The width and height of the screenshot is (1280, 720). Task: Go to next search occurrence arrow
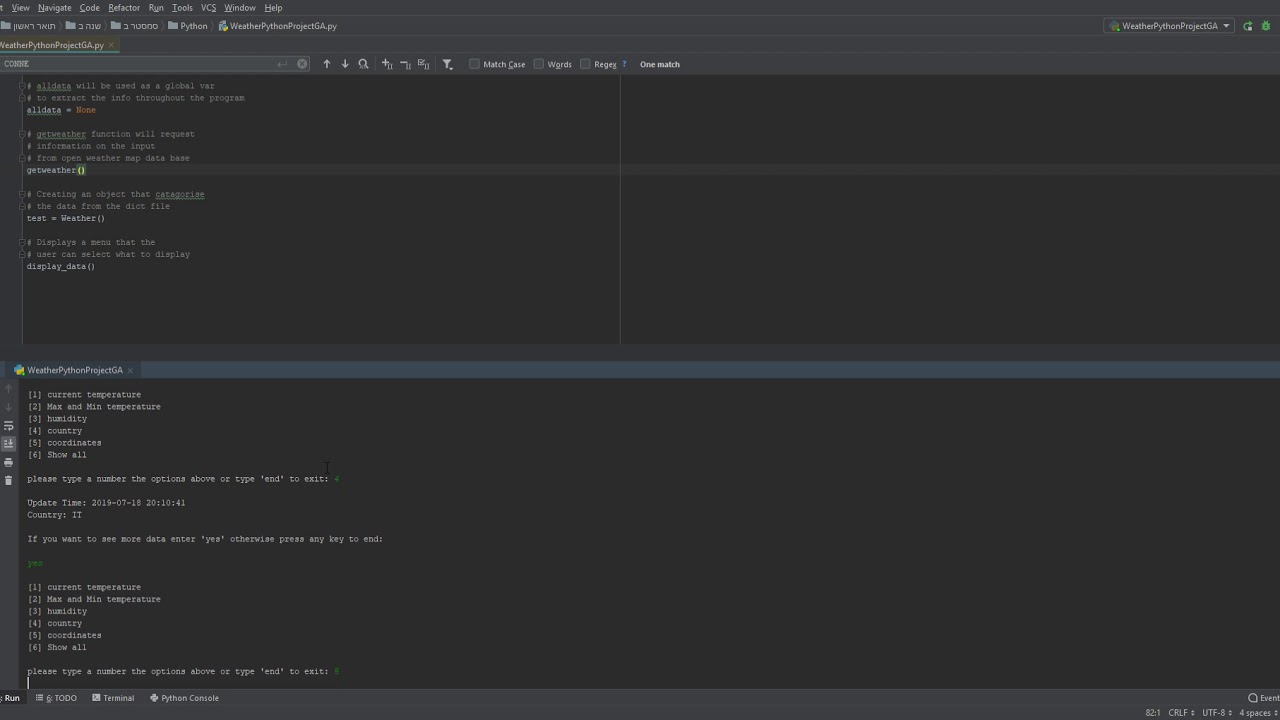click(x=345, y=64)
